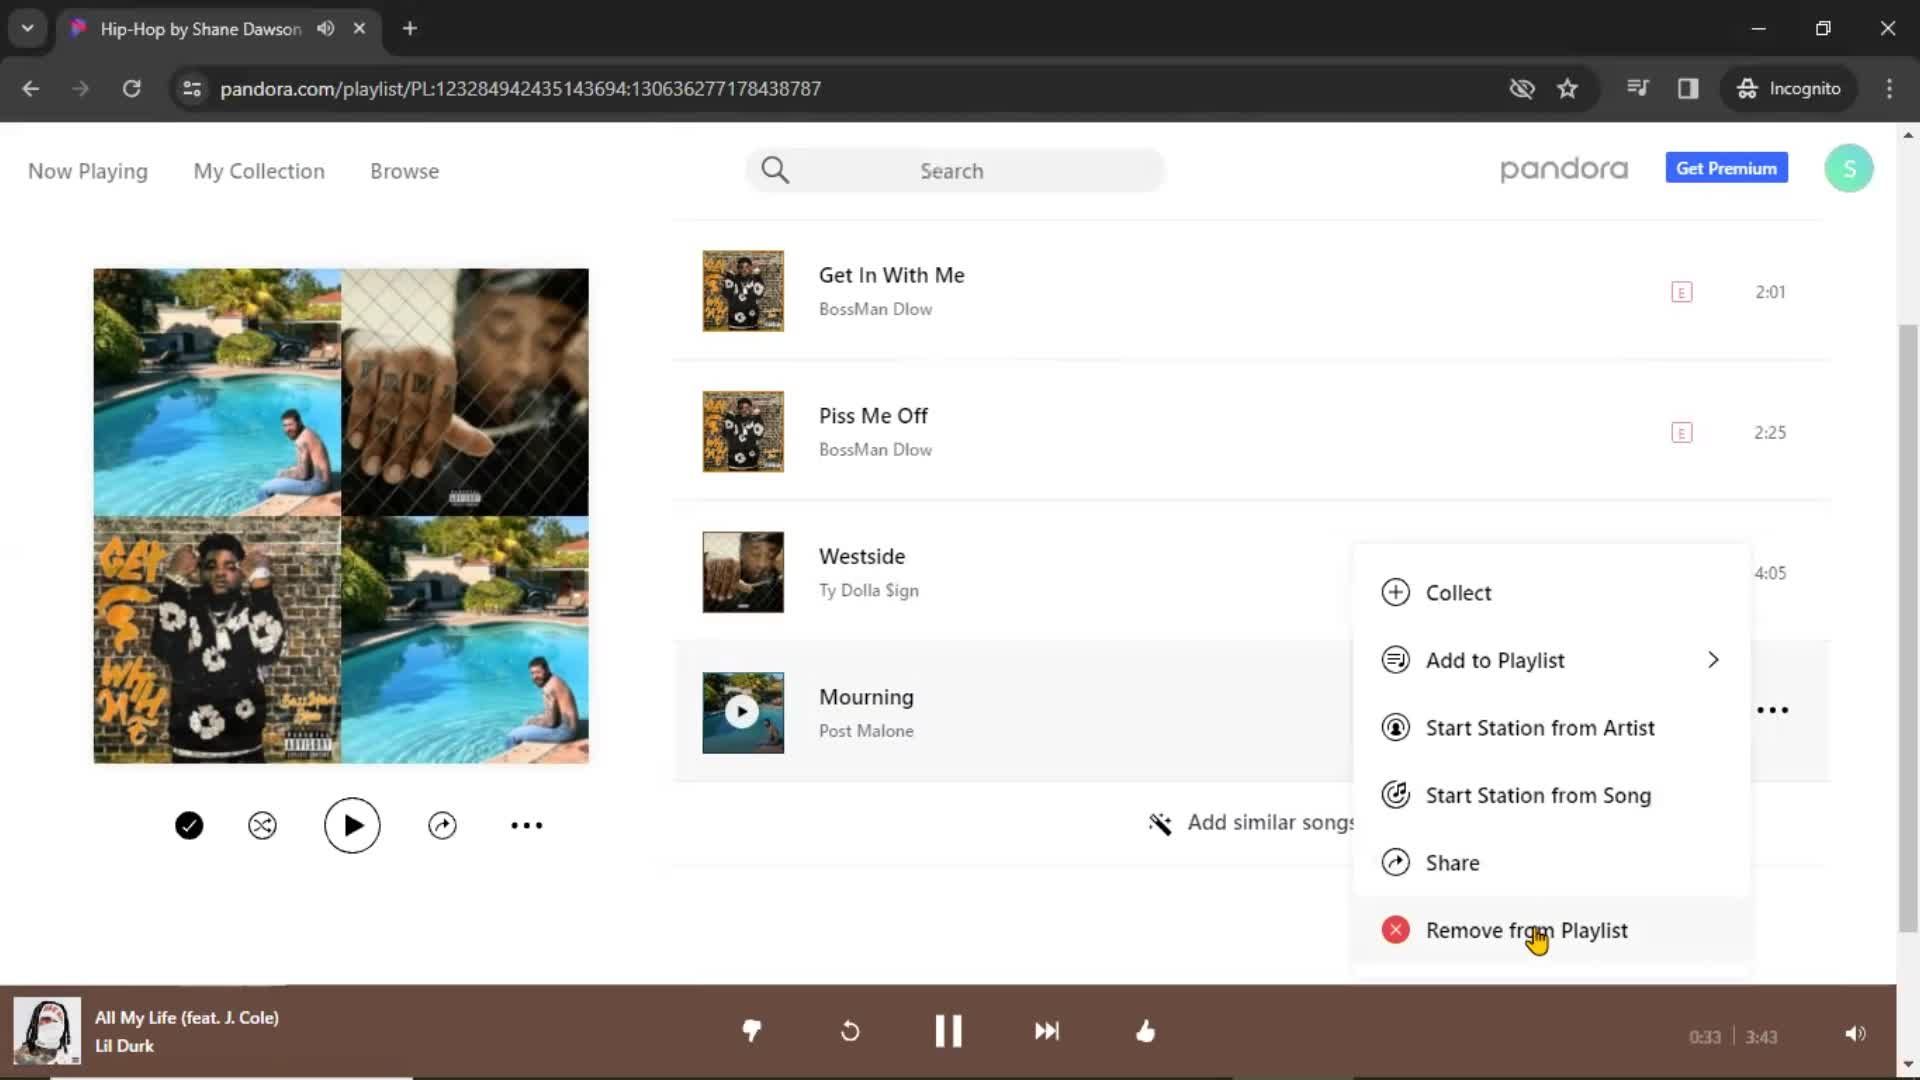Open the site information icon

(x=192, y=89)
